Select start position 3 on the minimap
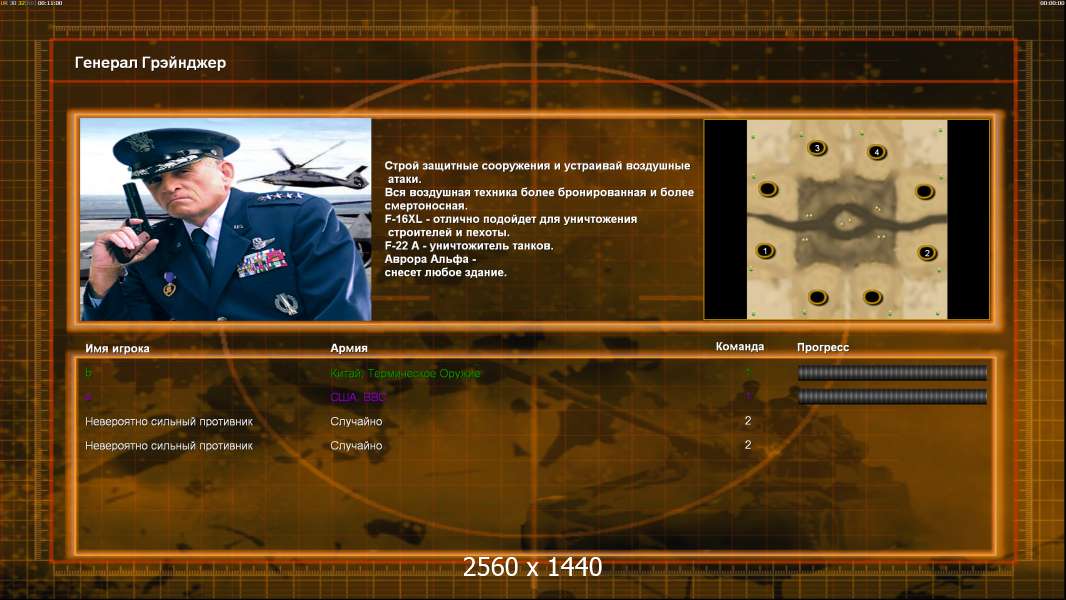 tap(817, 147)
